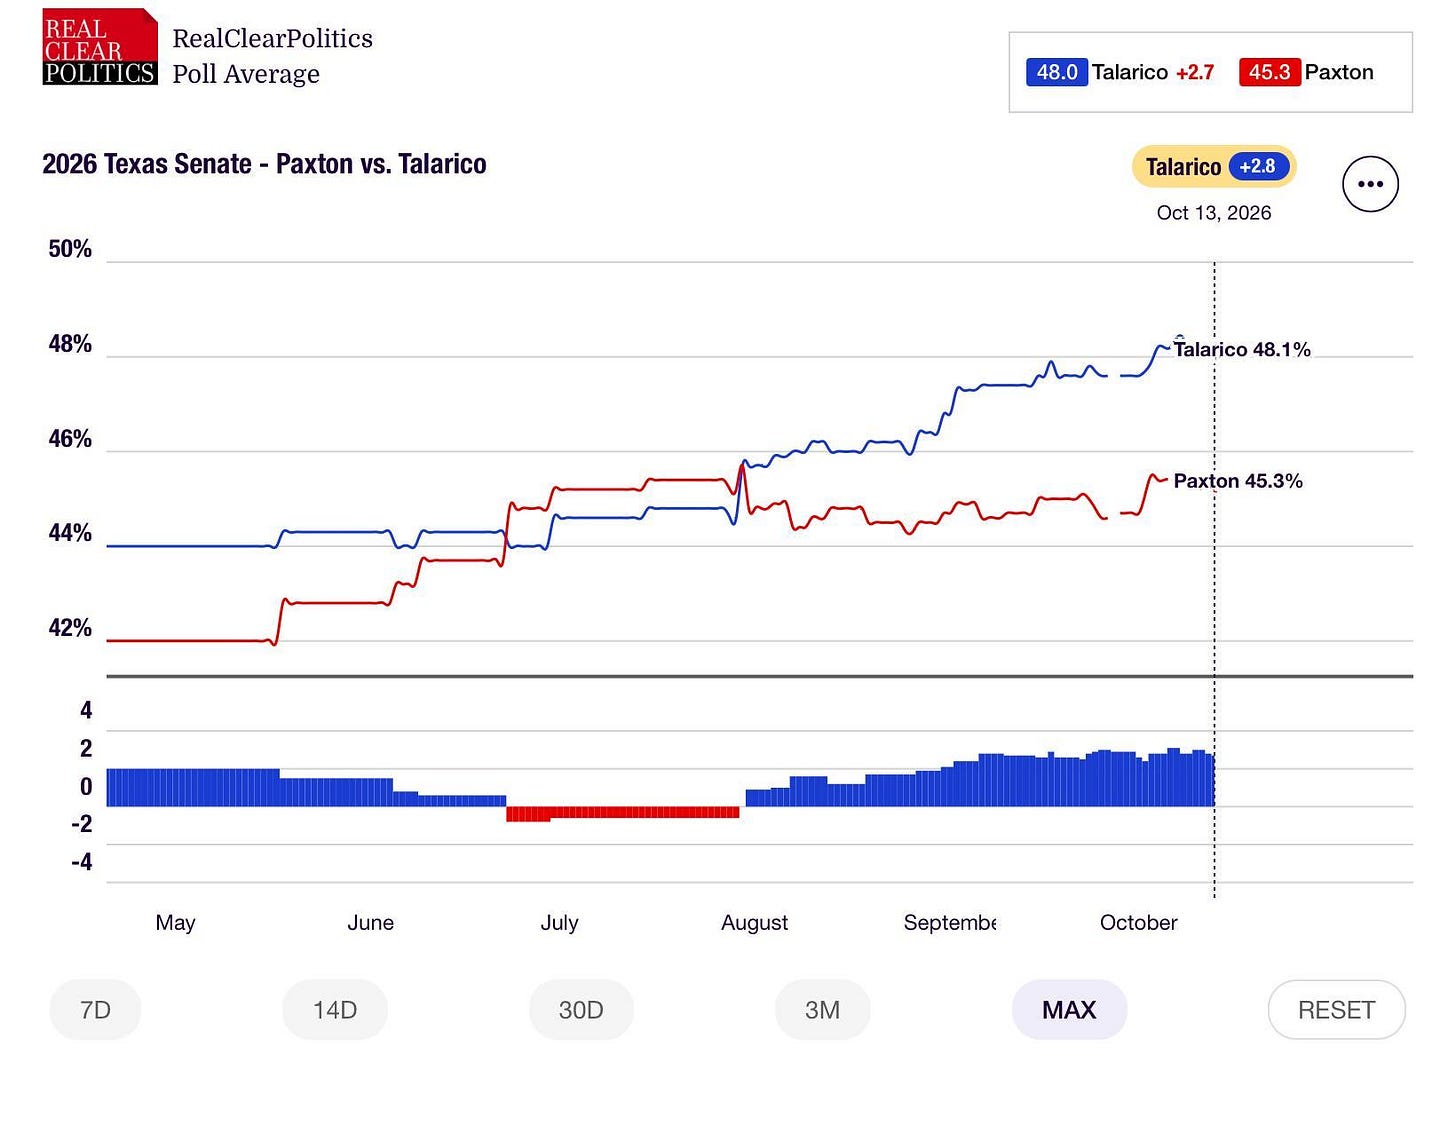Open the three-dot options menu

pyautogui.click(x=1370, y=184)
